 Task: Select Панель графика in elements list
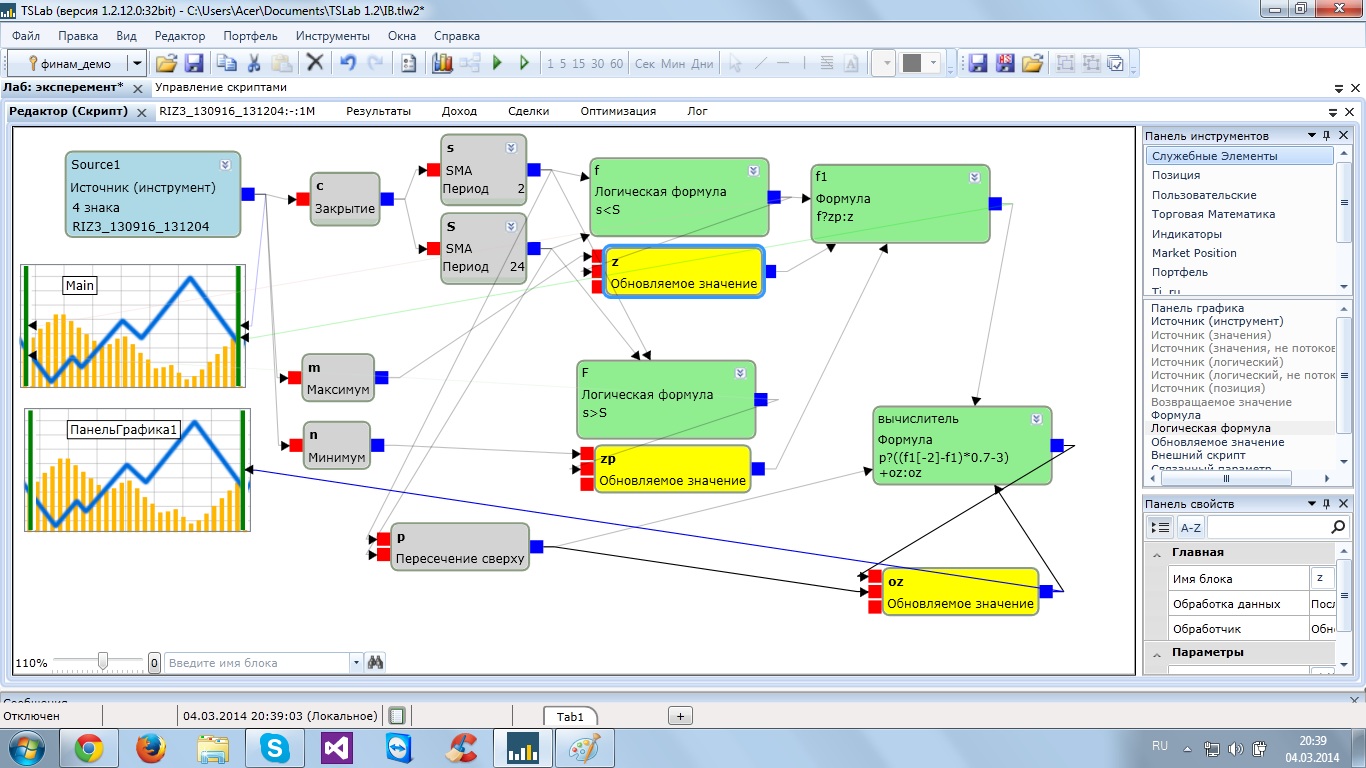click(x=1197, y=308)
